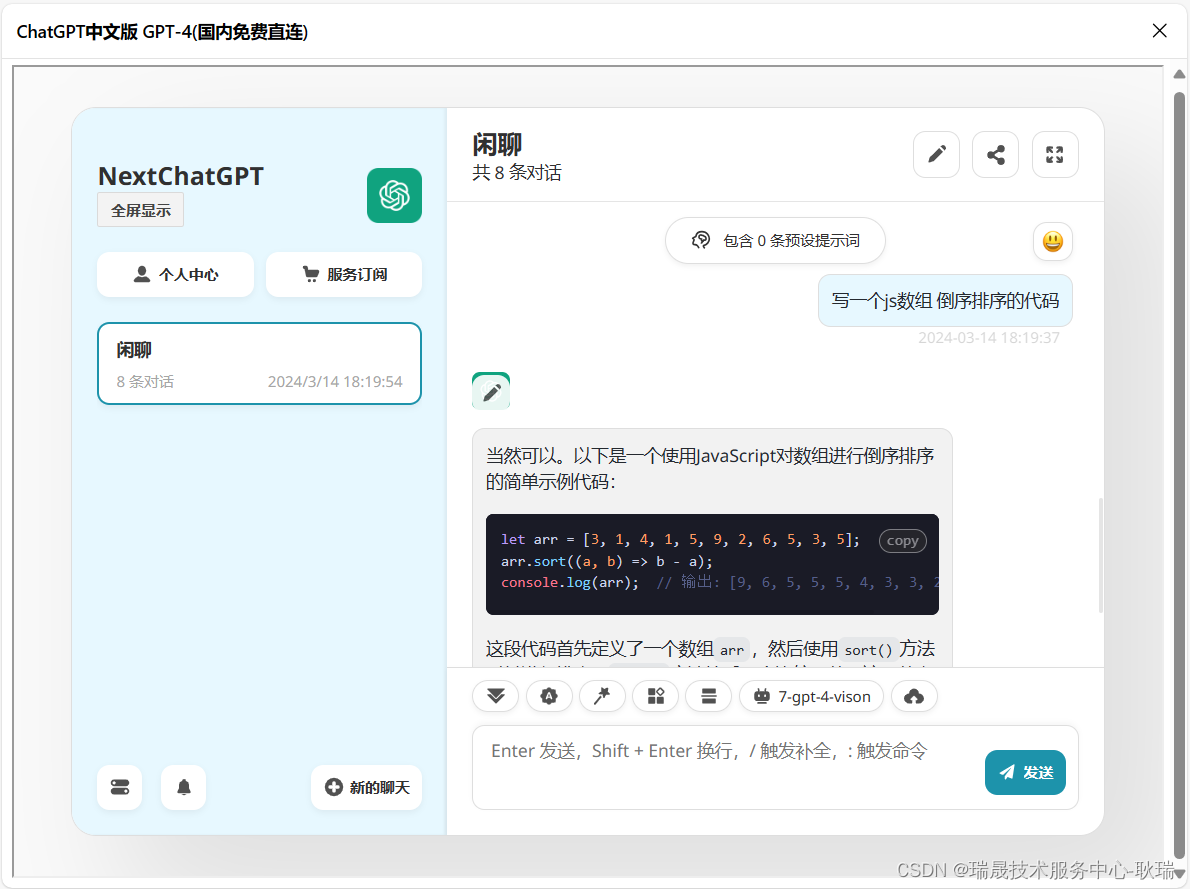This screenshot has height=889, width=1190.
Task: Click the clear context lines icon
Action: pos(709,696)
